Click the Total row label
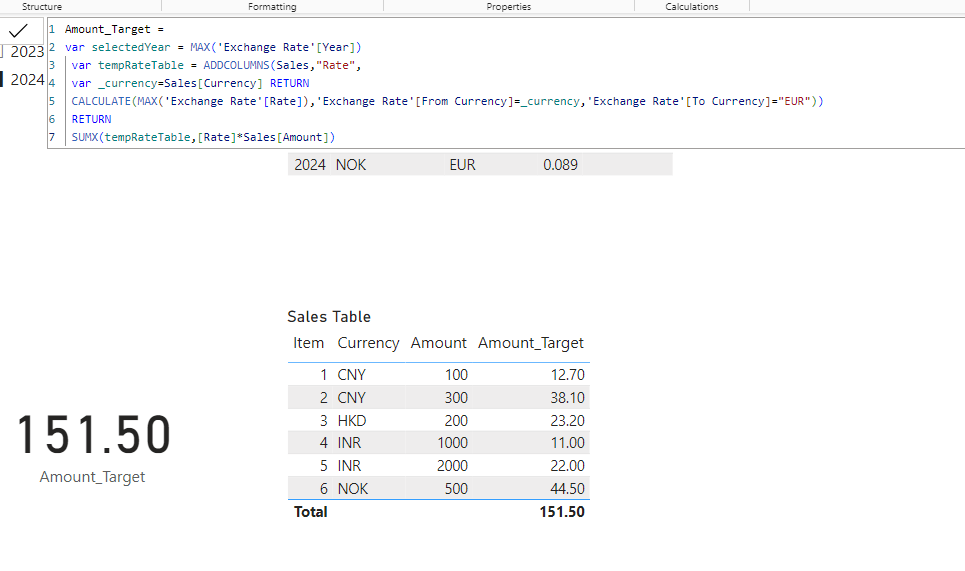Viewport: 965px width, 571px height. coord(311,512)
